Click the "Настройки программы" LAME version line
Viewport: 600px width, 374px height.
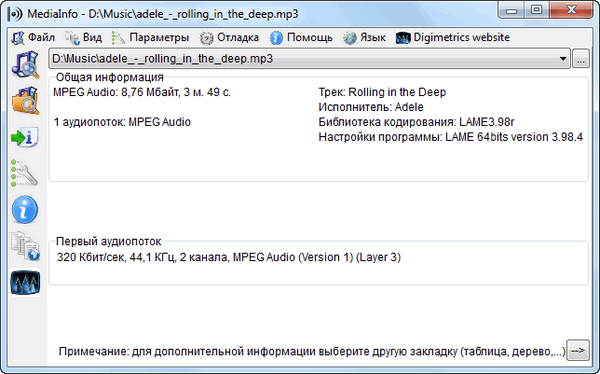tap(450, 137)
